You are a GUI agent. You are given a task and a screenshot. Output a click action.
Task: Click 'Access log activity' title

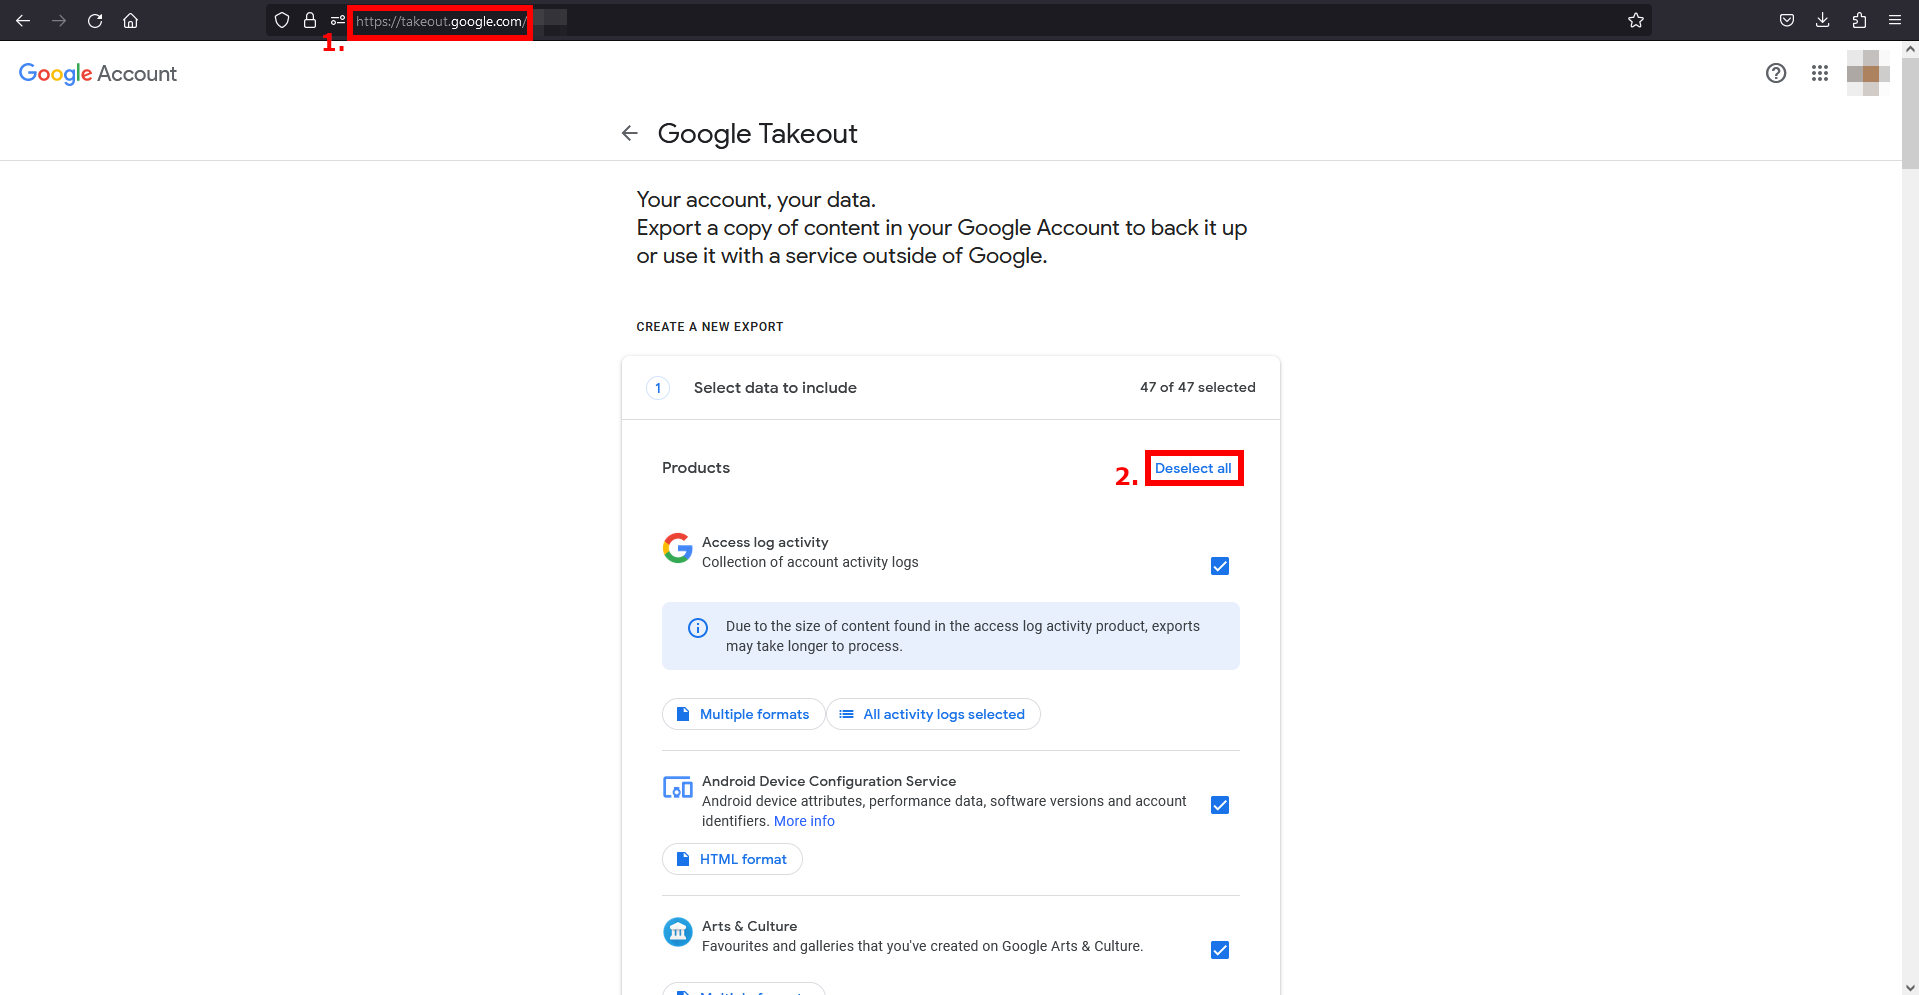[765, 542]
